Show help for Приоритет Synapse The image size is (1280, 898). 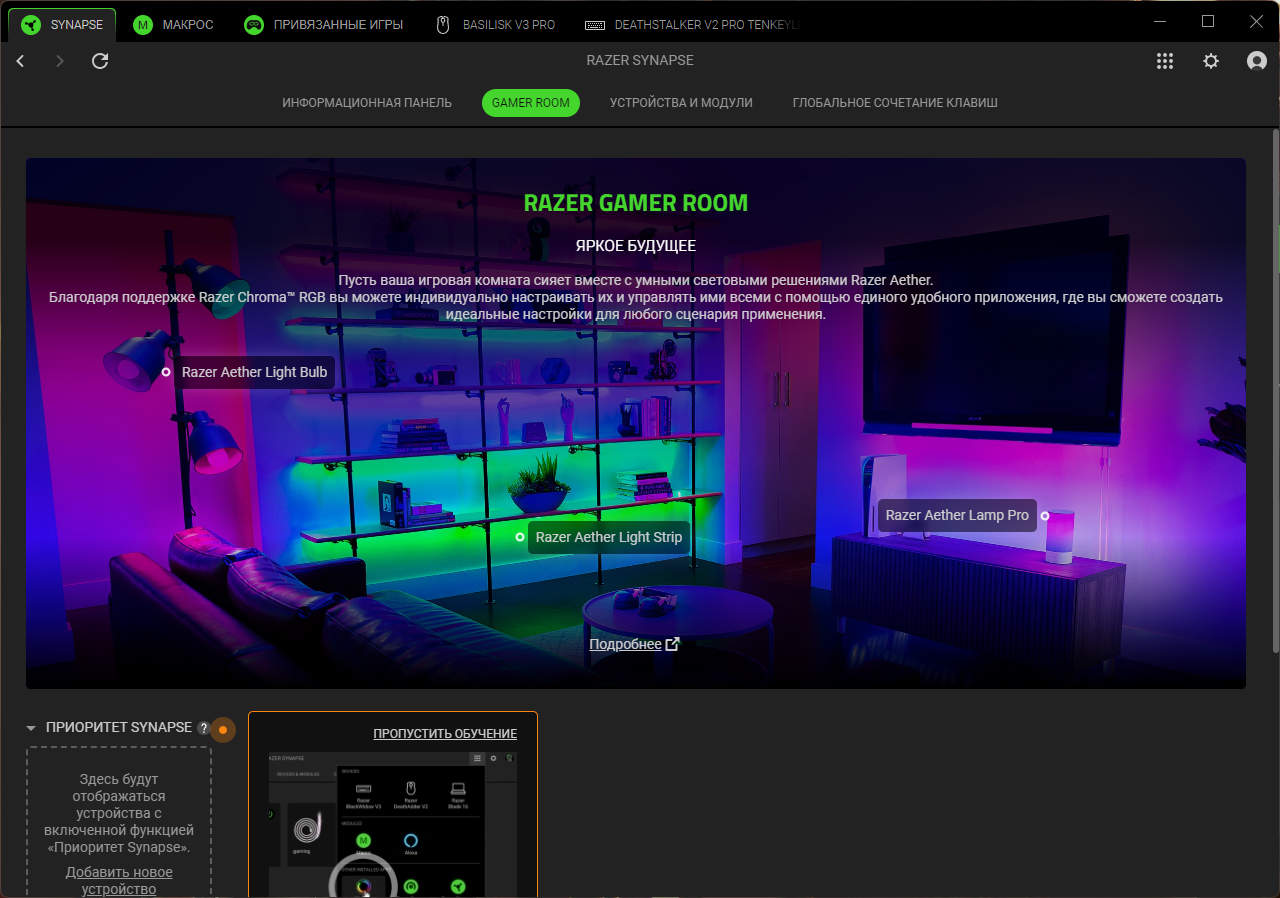(x=204, y=728)
